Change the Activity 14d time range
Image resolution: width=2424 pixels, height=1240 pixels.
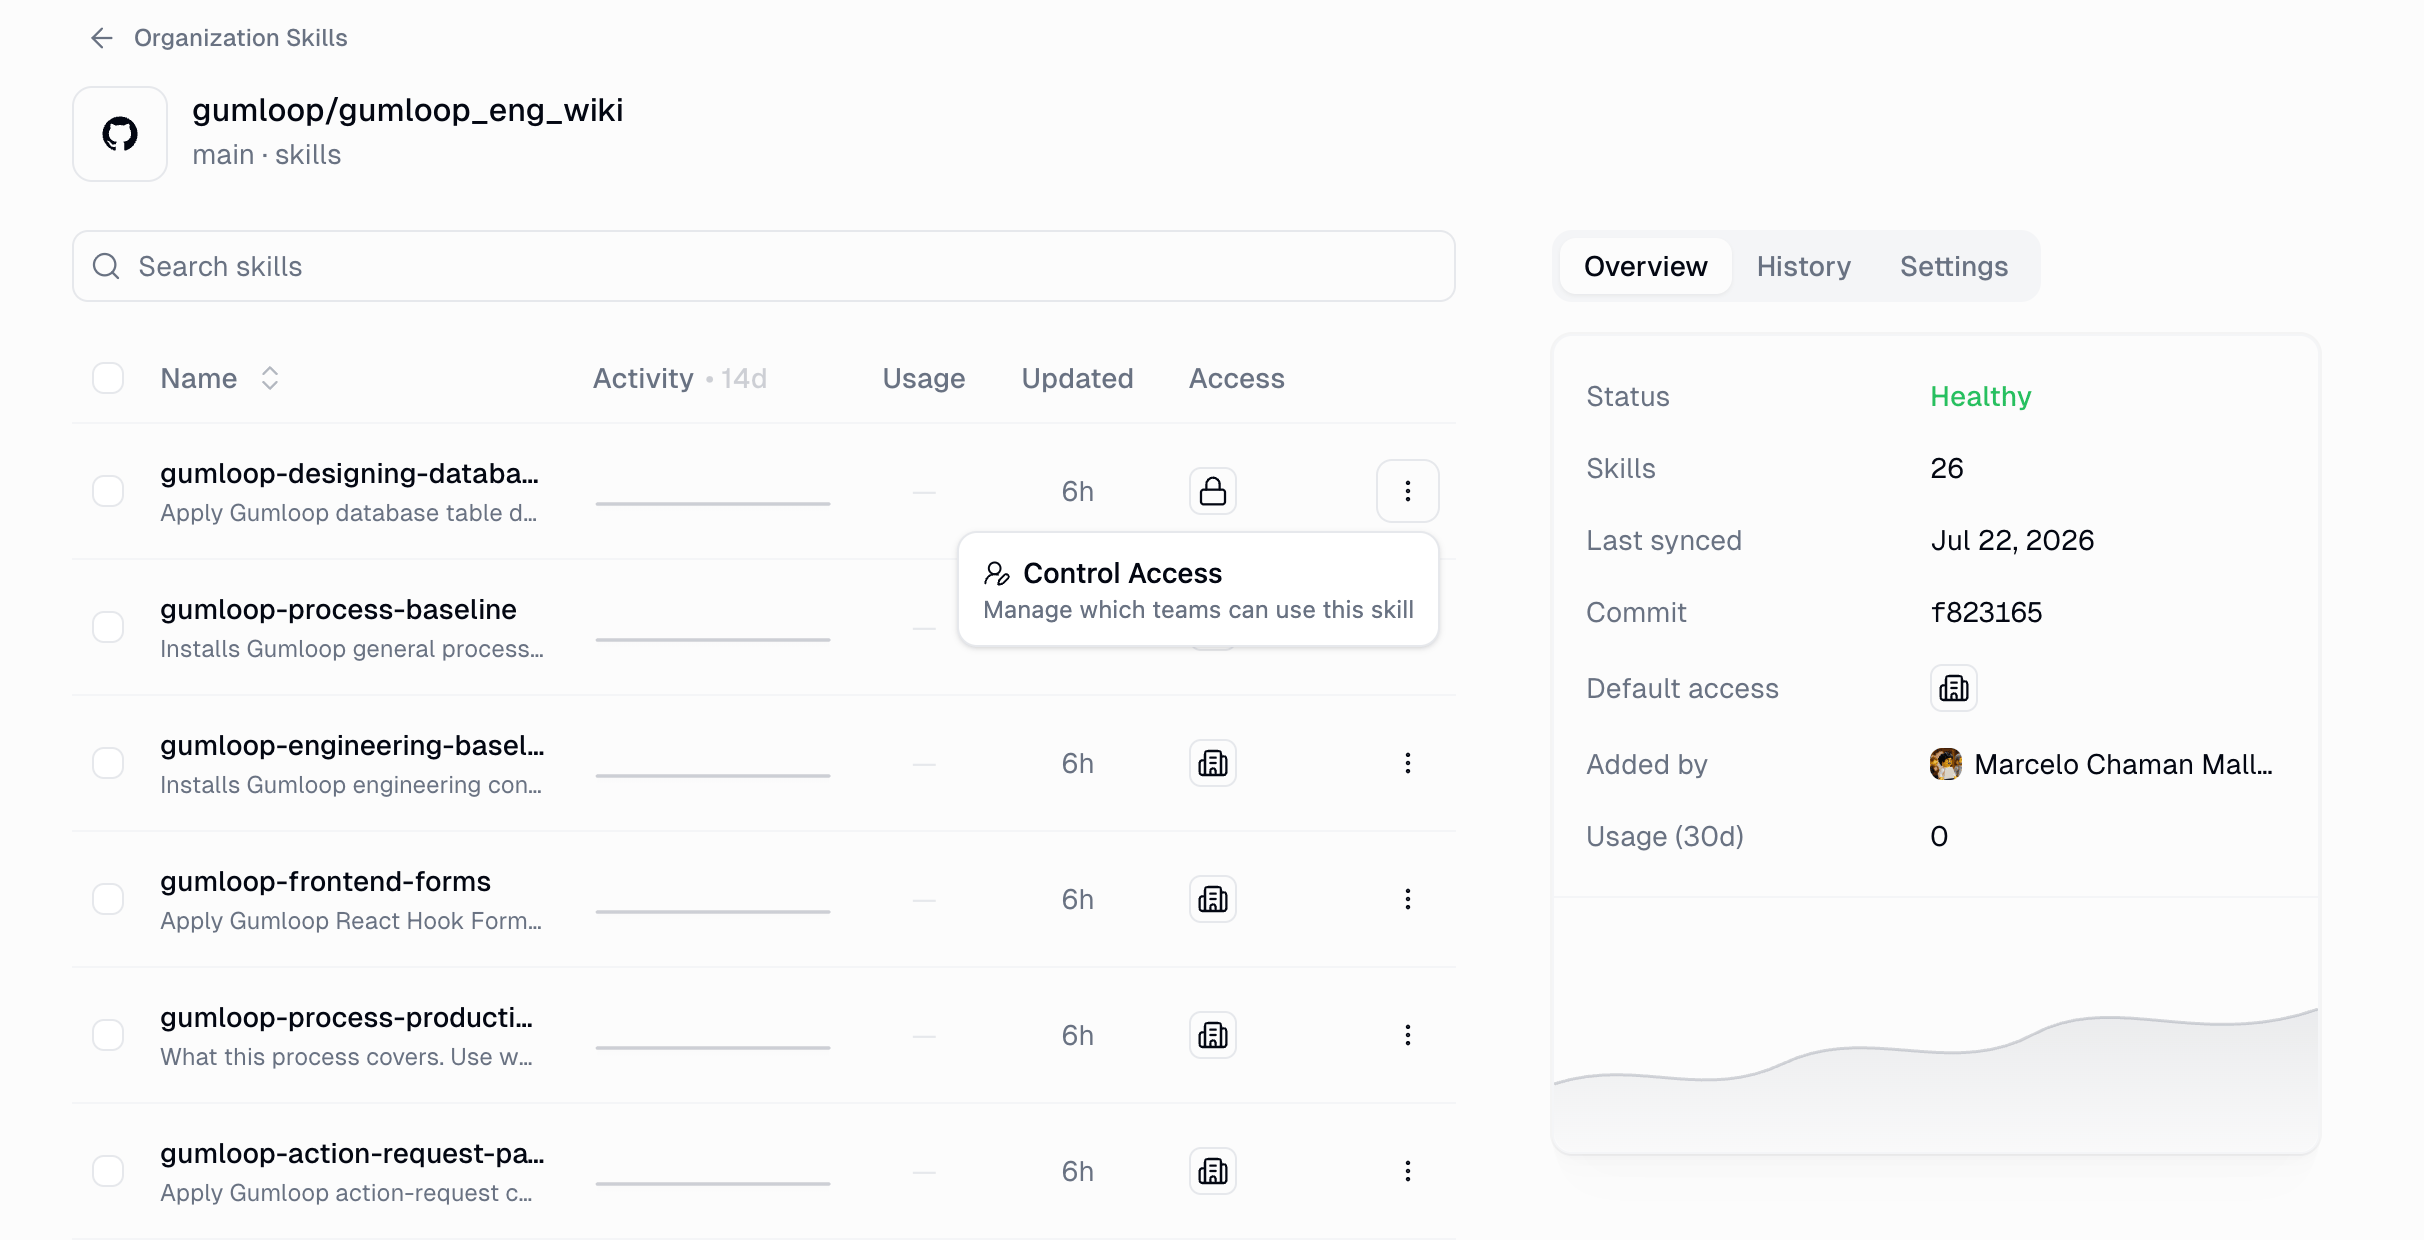click(x=743, y=379)
